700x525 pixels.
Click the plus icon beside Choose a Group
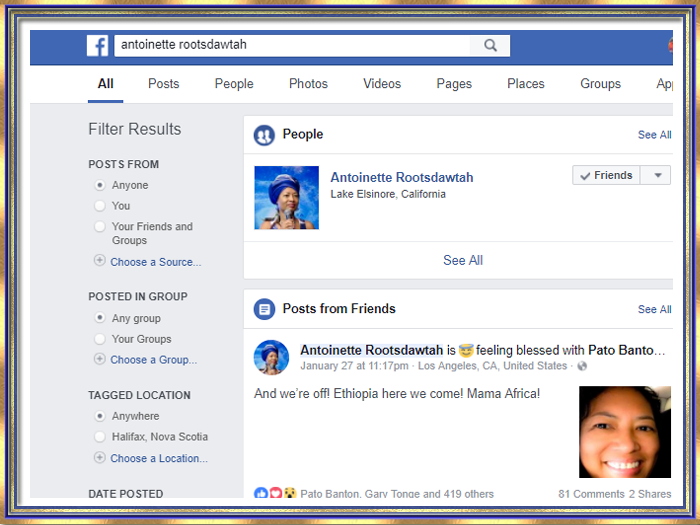(x=99, y=359)
